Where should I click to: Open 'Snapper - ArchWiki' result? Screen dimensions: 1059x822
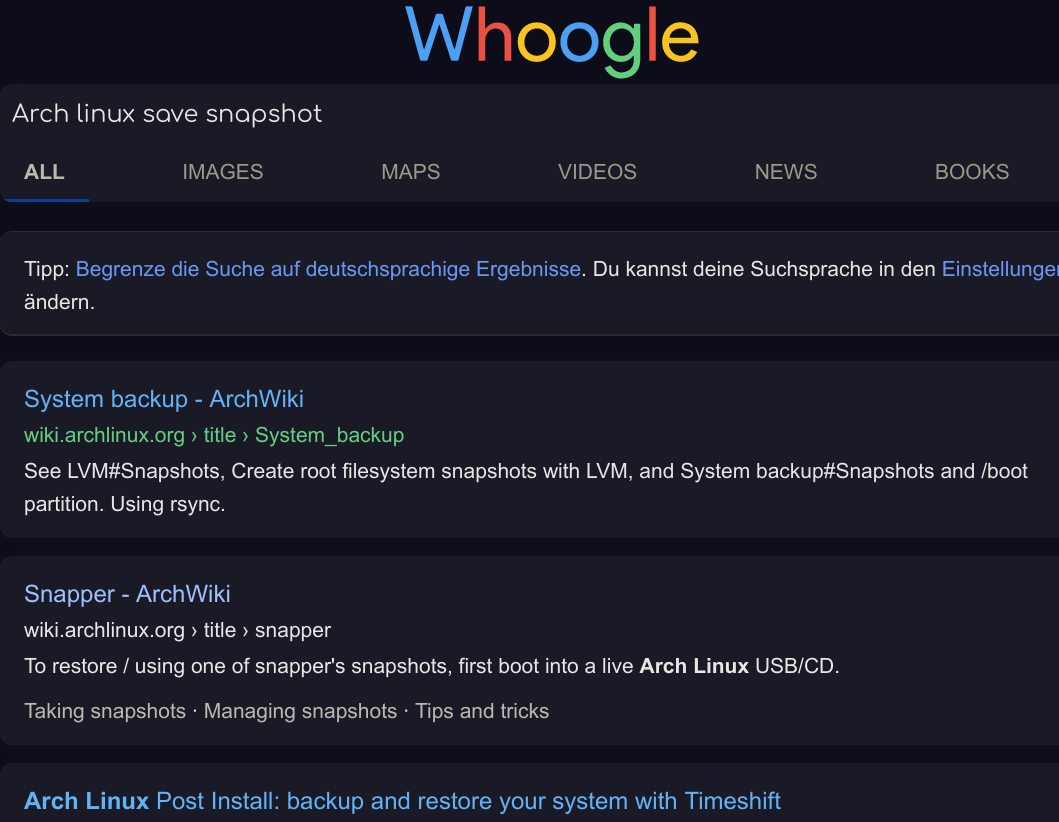coord(127,594)
